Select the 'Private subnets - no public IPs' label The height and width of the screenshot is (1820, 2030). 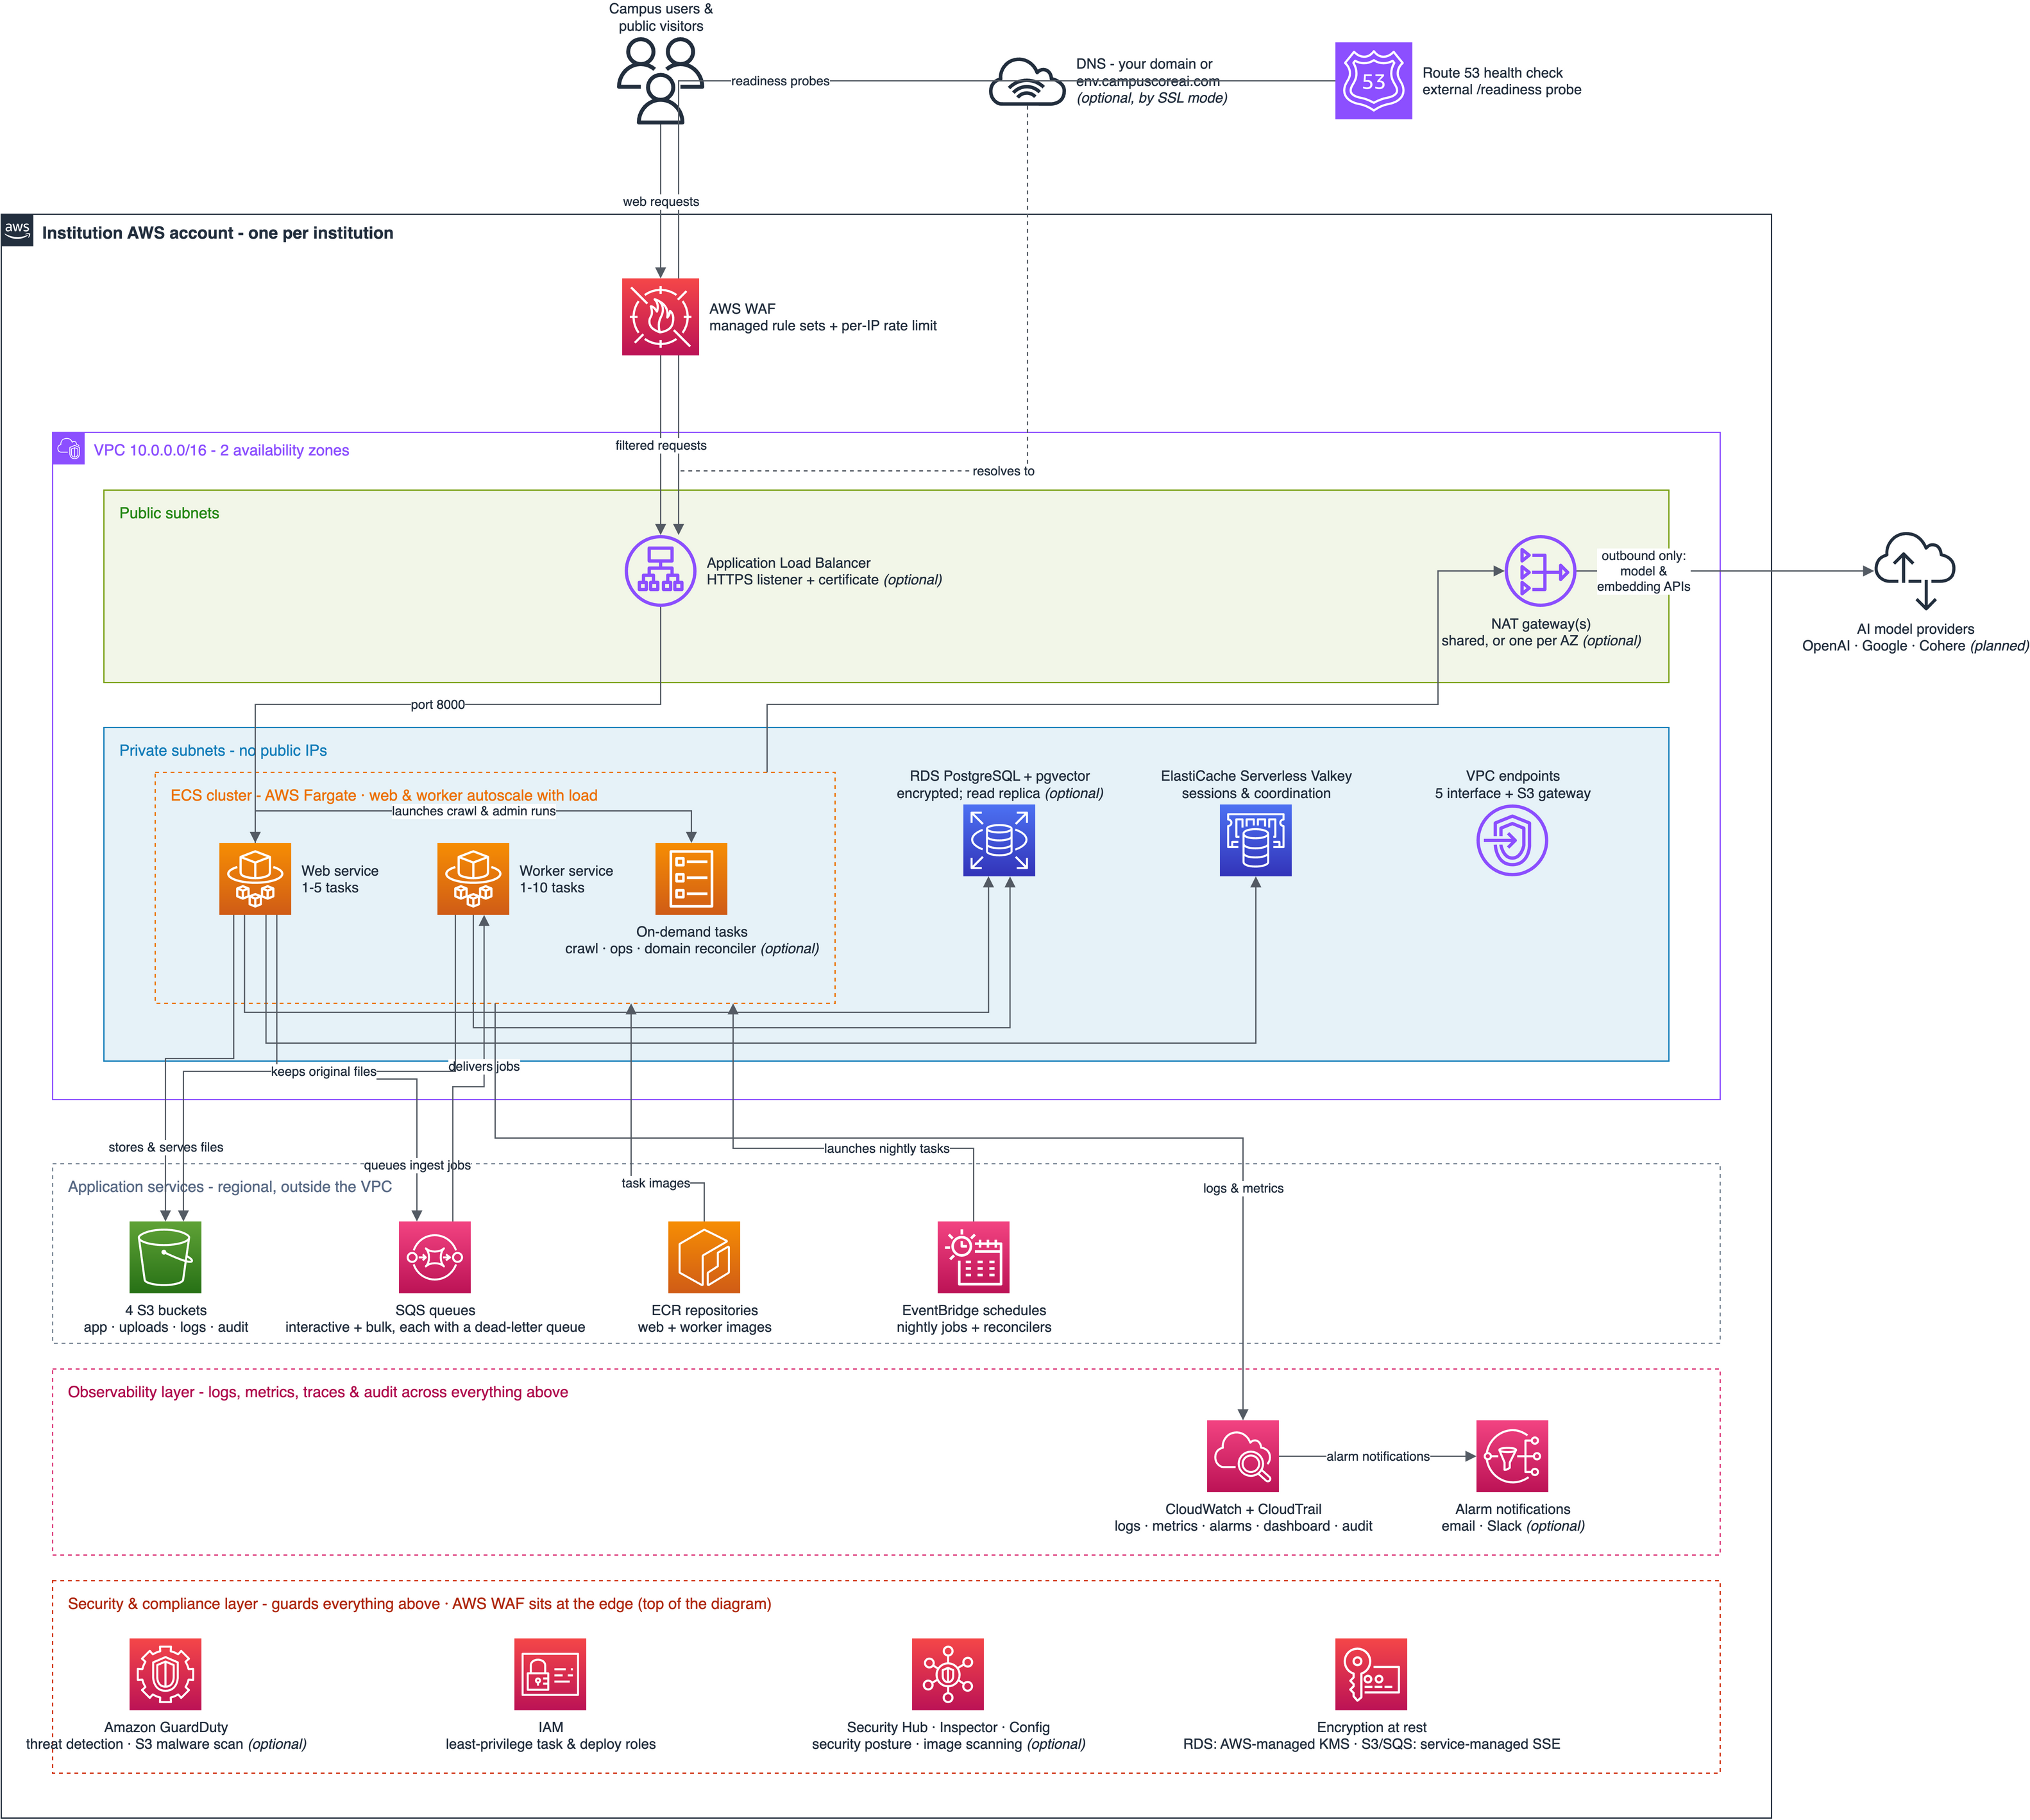tap(223, 750)
